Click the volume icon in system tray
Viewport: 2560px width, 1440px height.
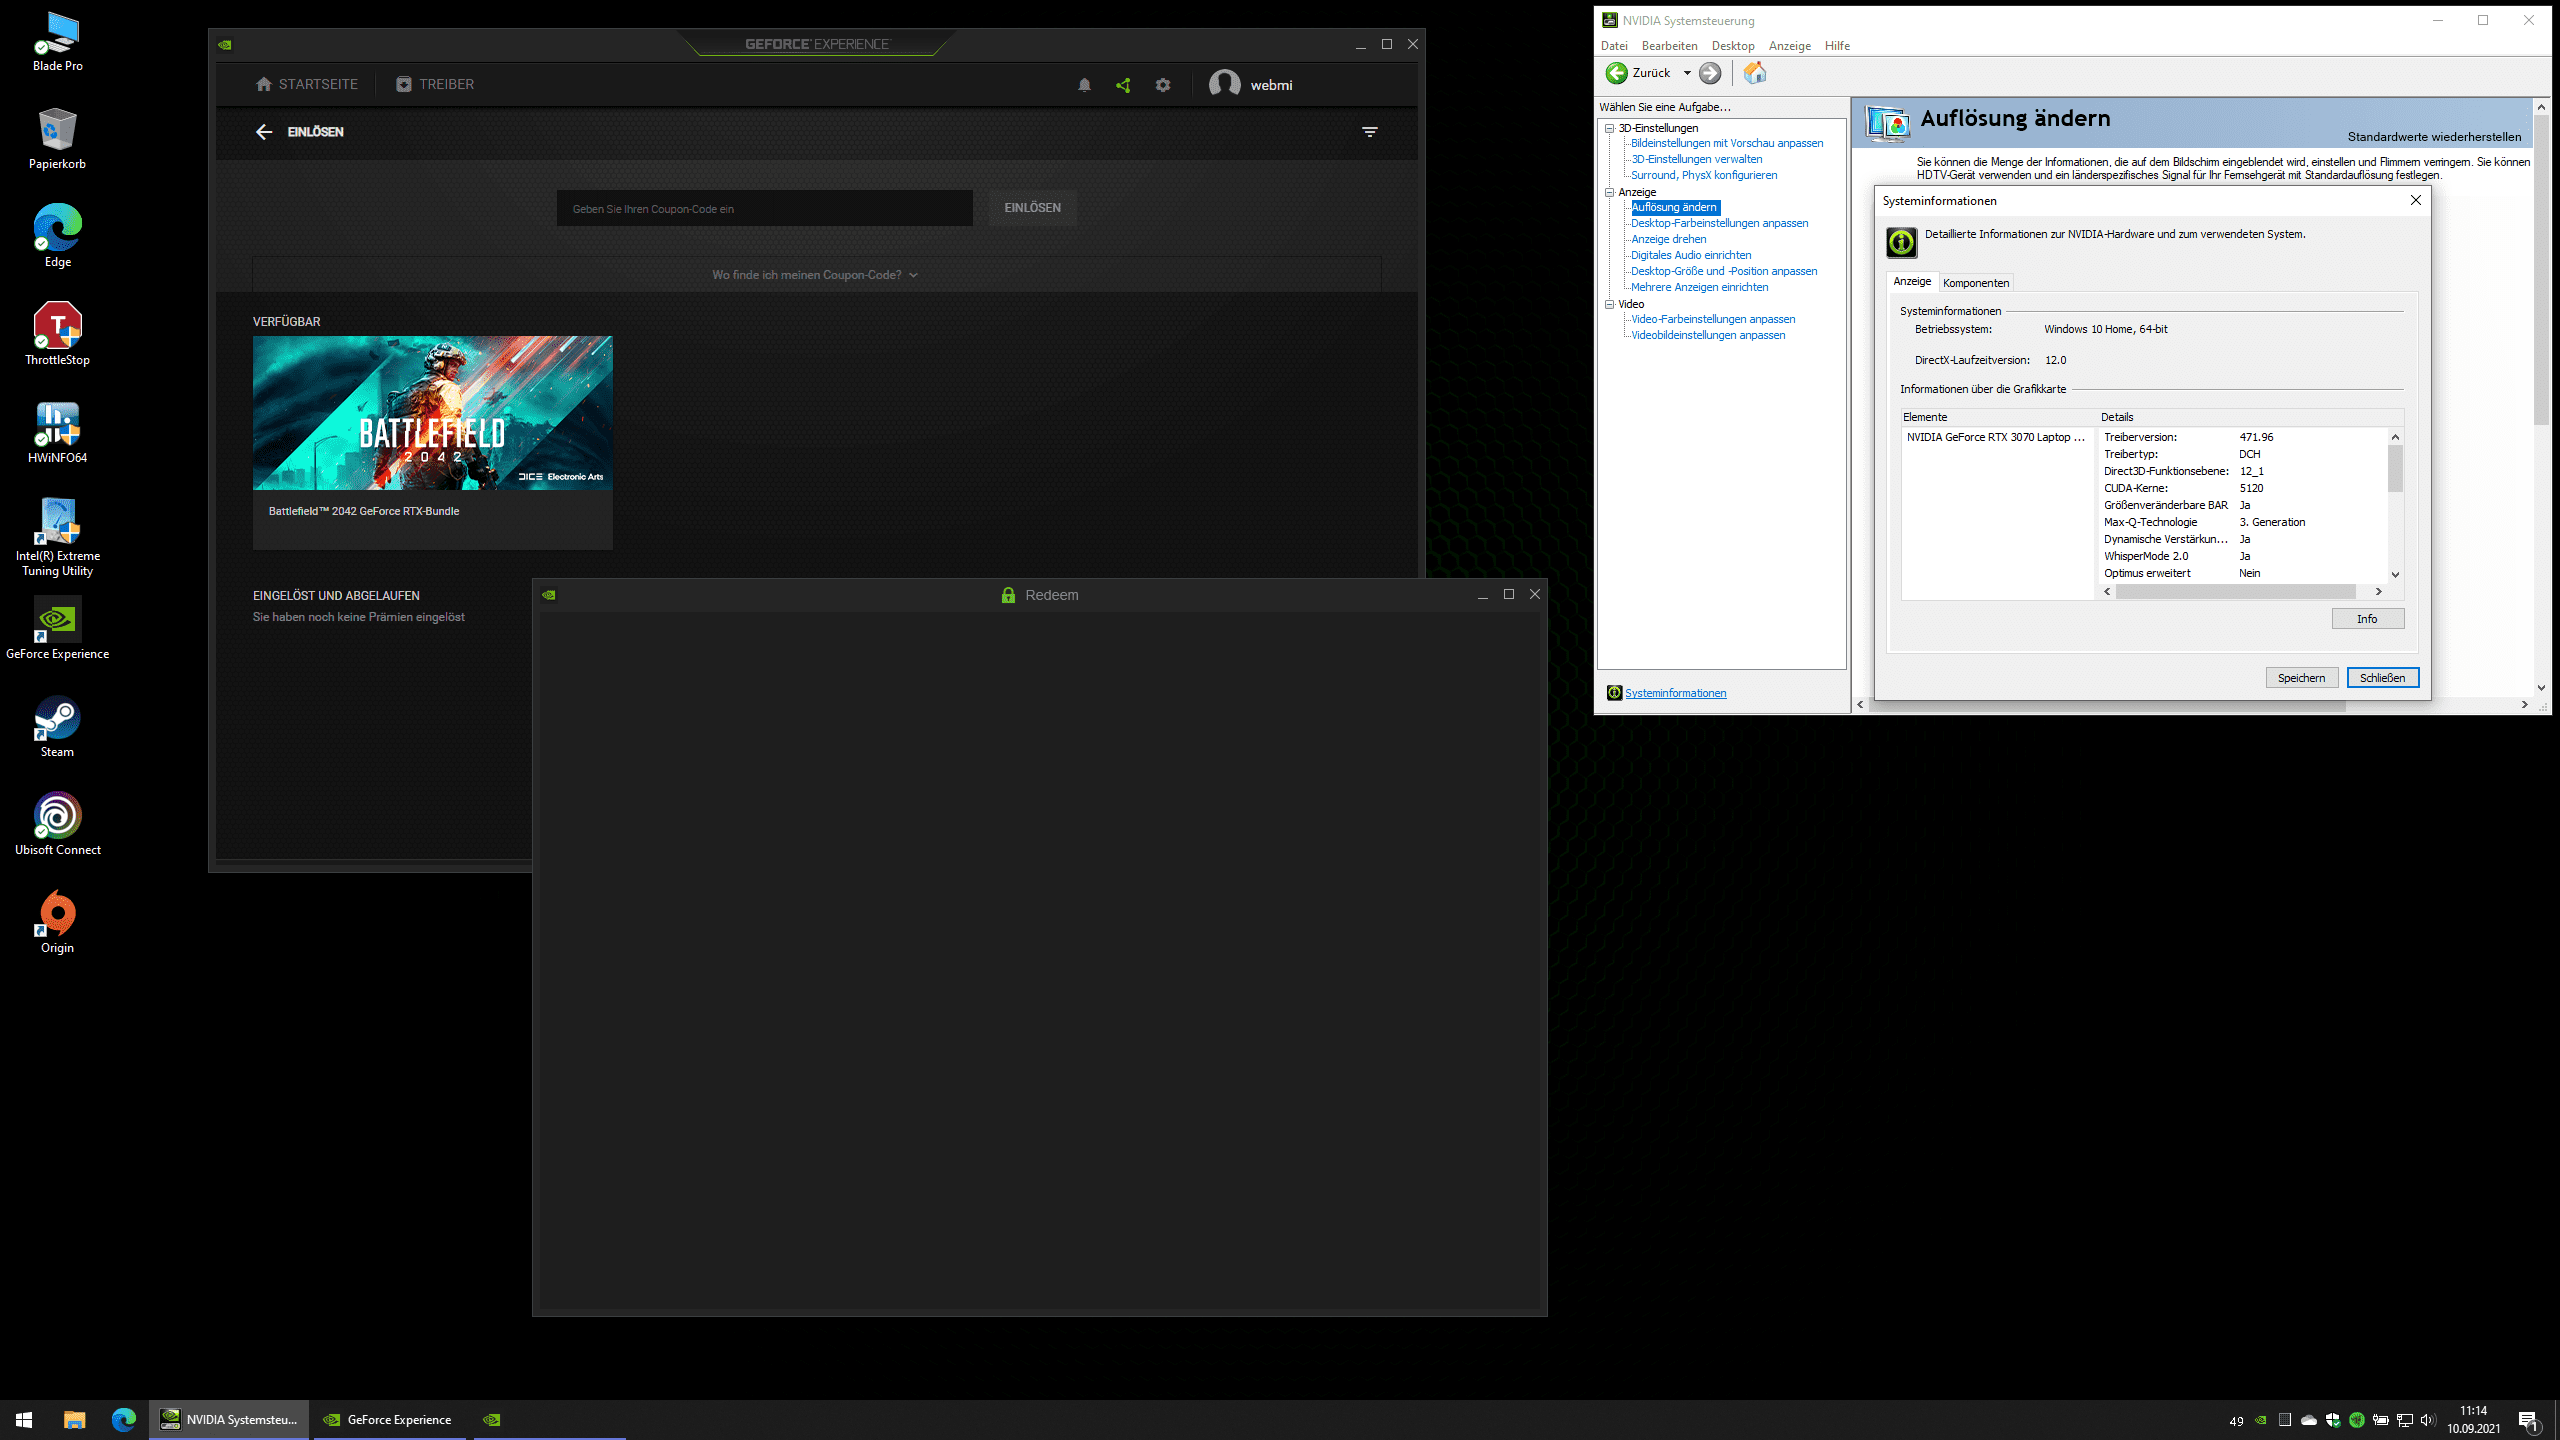pos(2427,1420)
